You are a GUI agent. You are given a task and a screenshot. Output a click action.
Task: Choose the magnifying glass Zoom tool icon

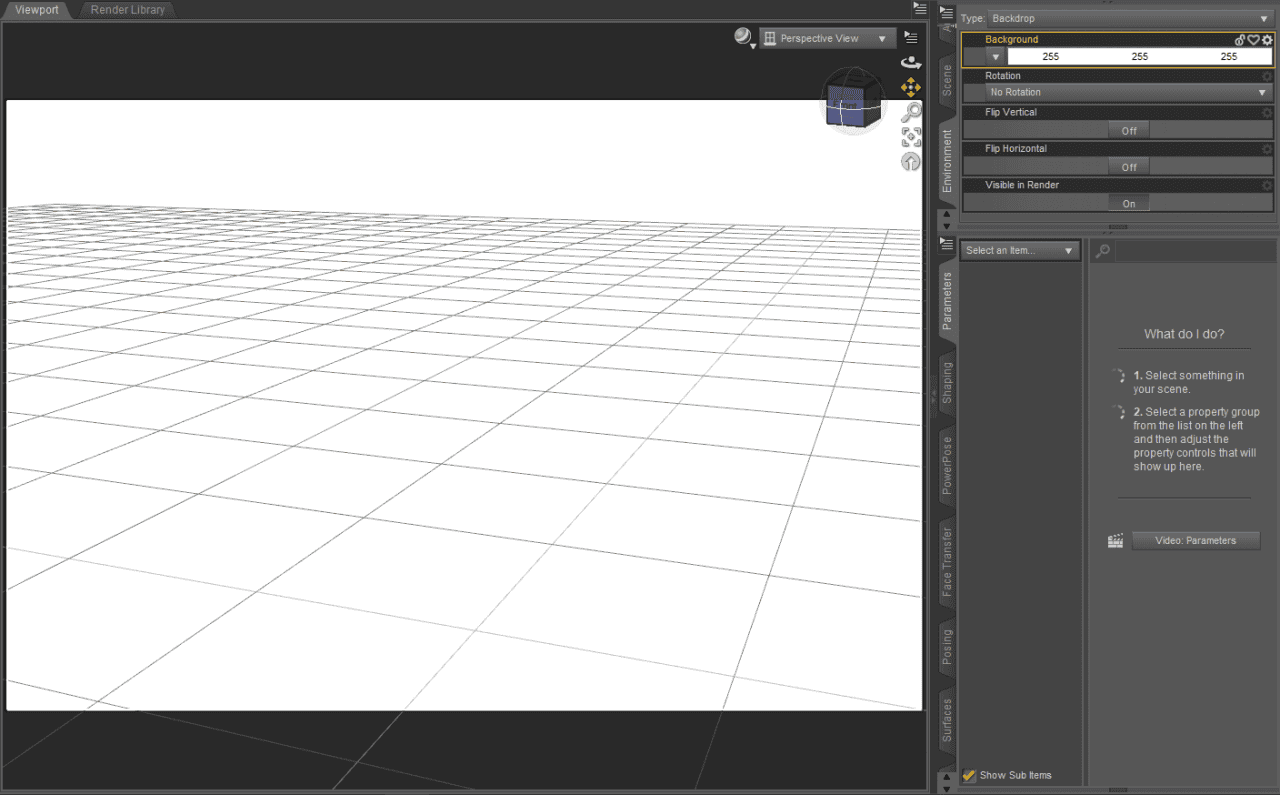point(911,112)
